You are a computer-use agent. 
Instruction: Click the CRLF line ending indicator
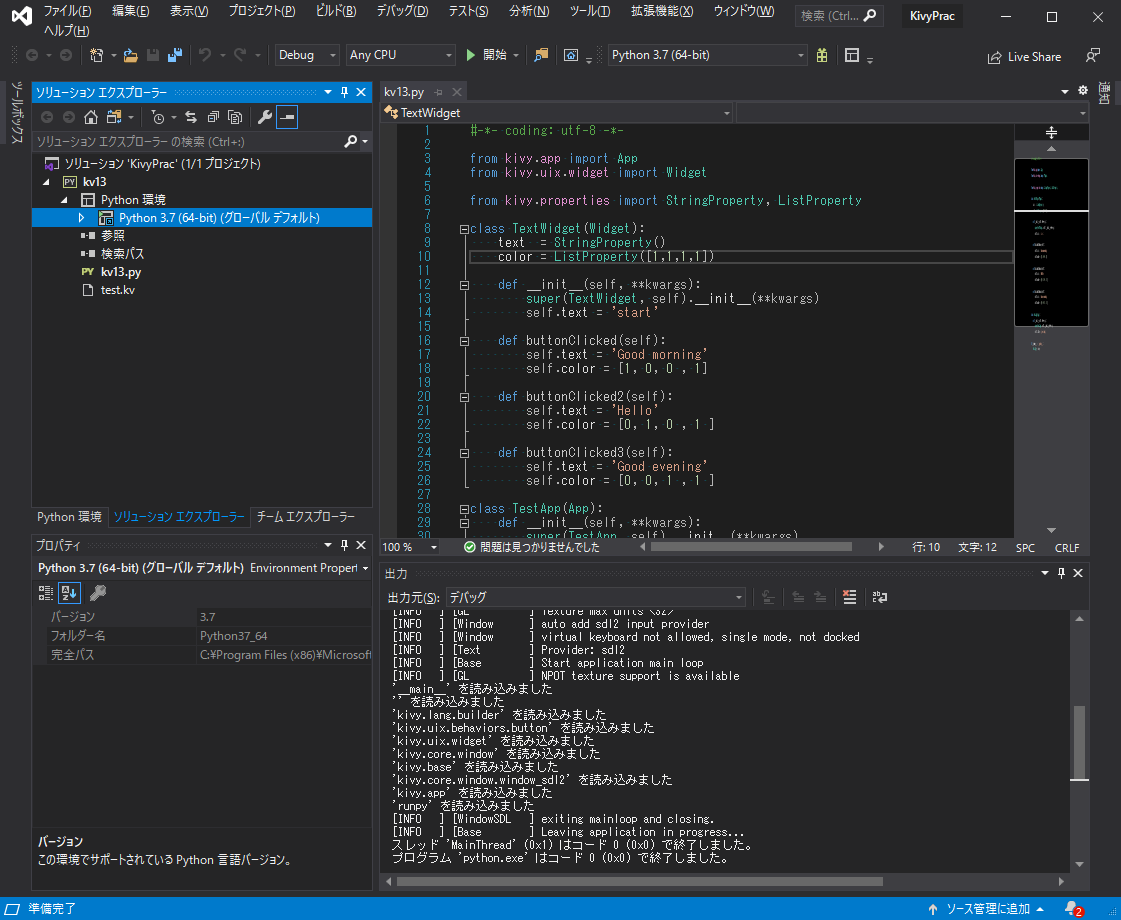tap(1067, 548)
